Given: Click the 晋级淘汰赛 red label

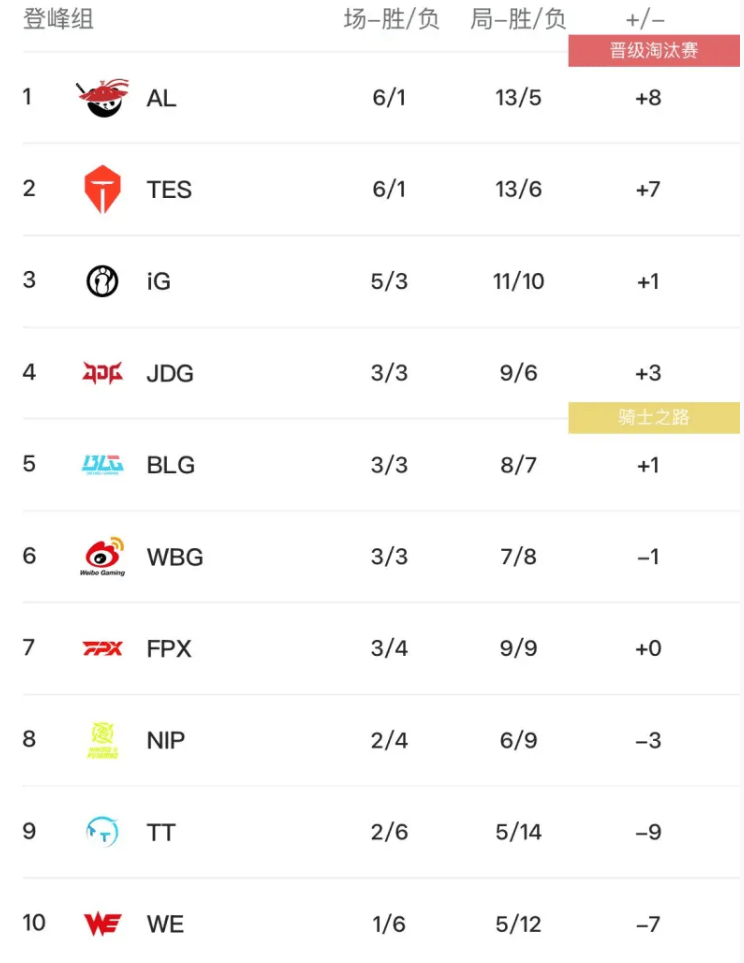Looking at the screenshot, I should point(654,50).
